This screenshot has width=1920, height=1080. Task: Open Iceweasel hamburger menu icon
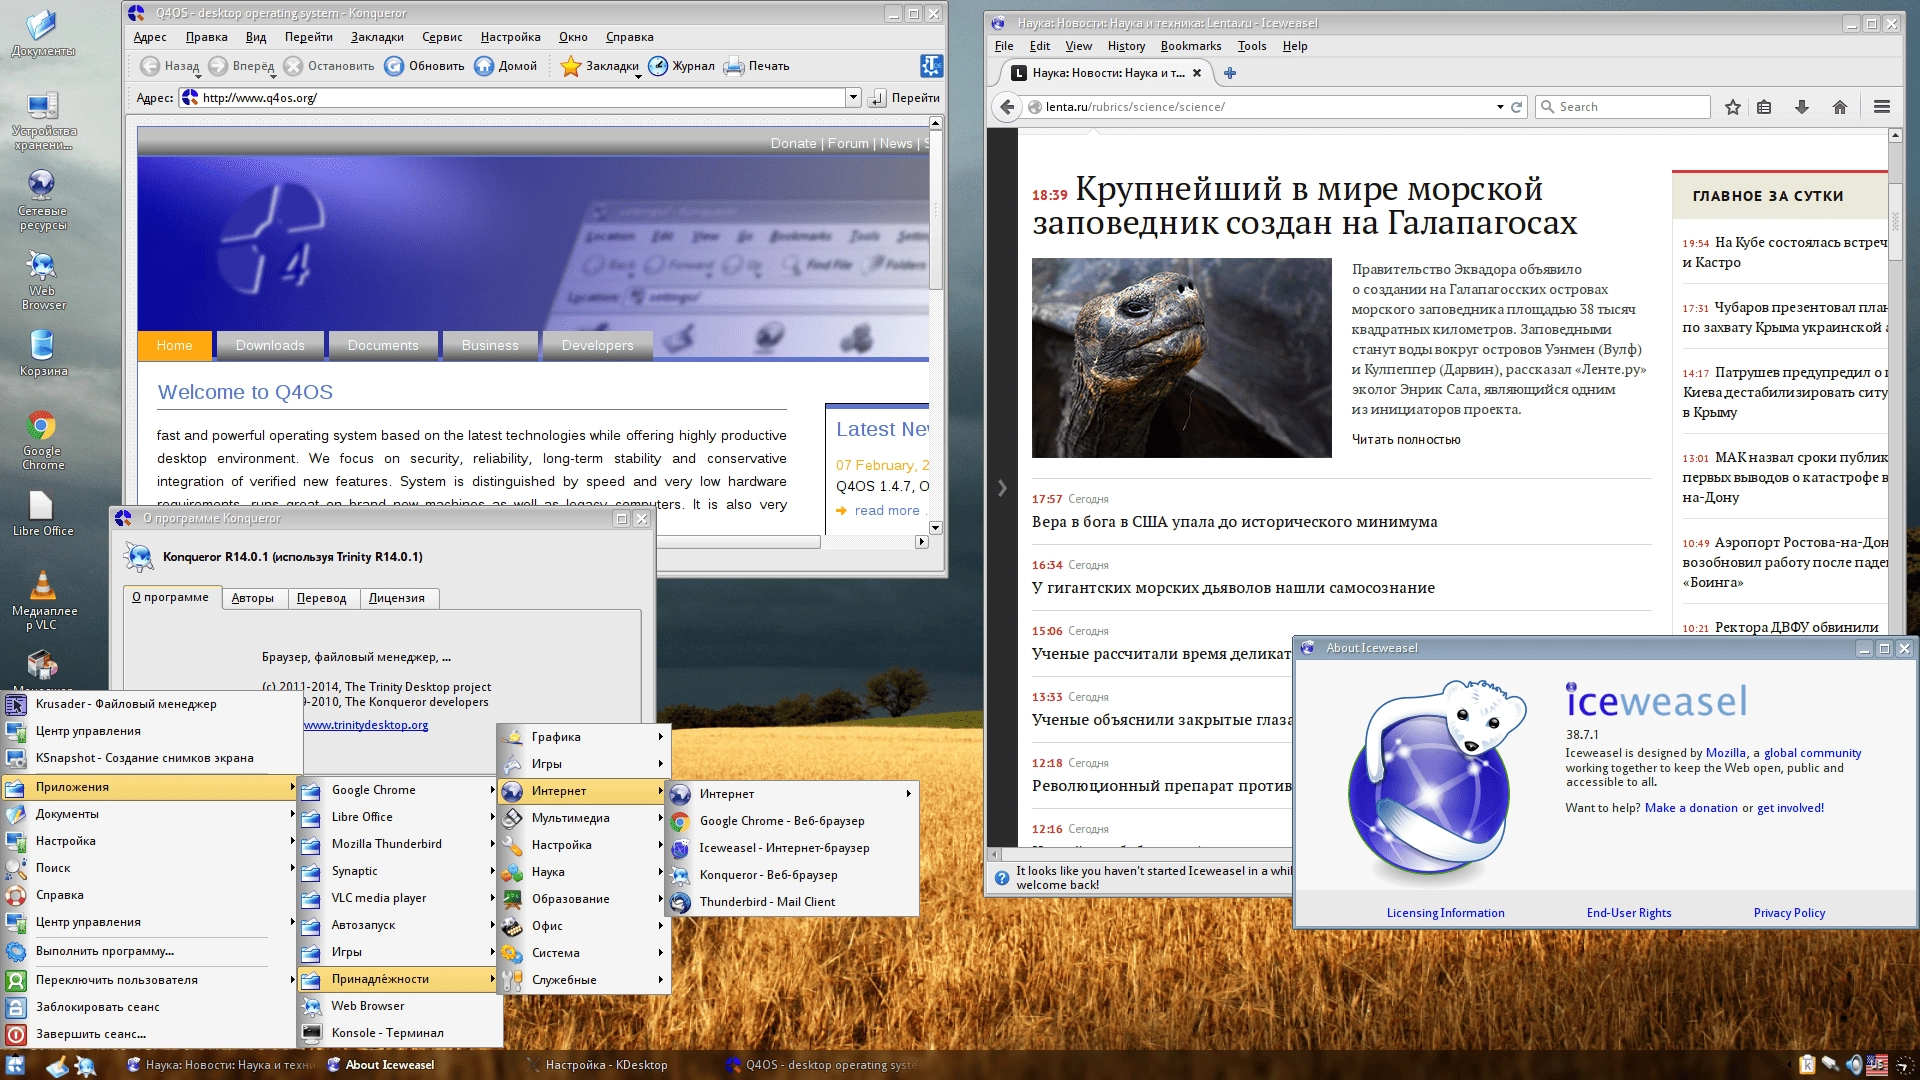pos(1882,107)
